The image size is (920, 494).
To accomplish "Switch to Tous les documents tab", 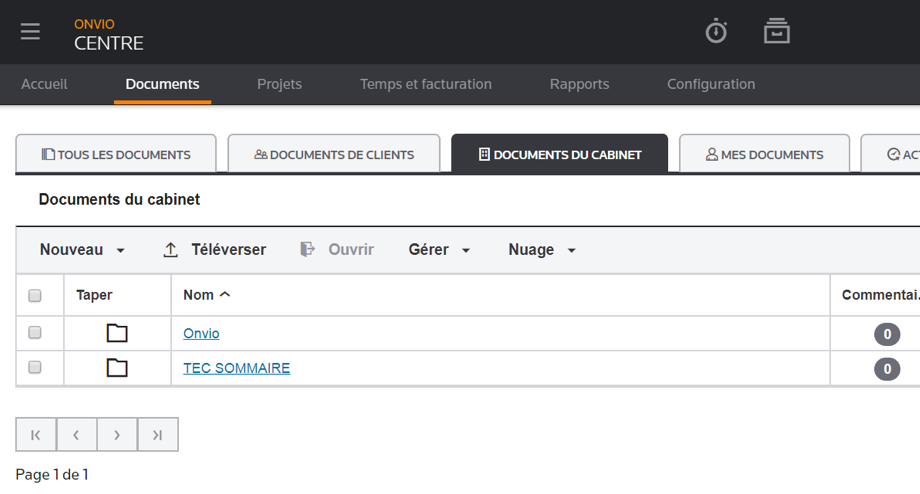I will (x=116, y=154).
